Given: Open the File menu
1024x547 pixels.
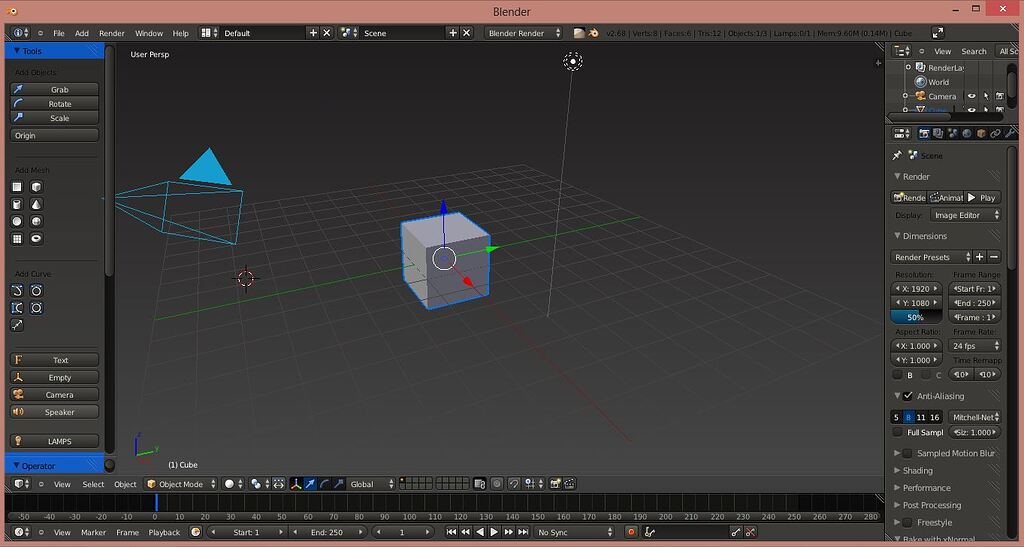Looking at the screenshot, I should tap(59, 33).
